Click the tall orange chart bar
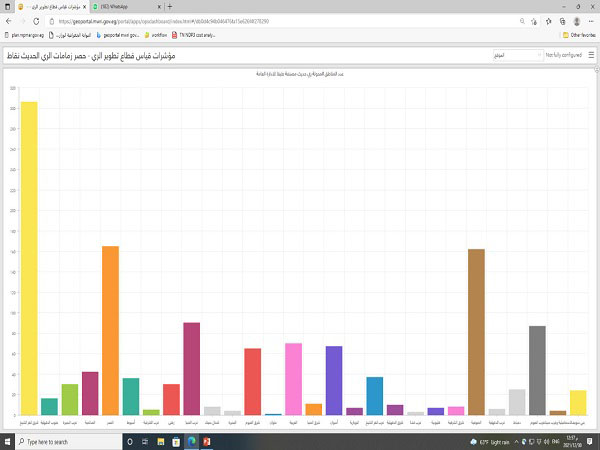This screenshot has width=600, height=450. (110, 329)
